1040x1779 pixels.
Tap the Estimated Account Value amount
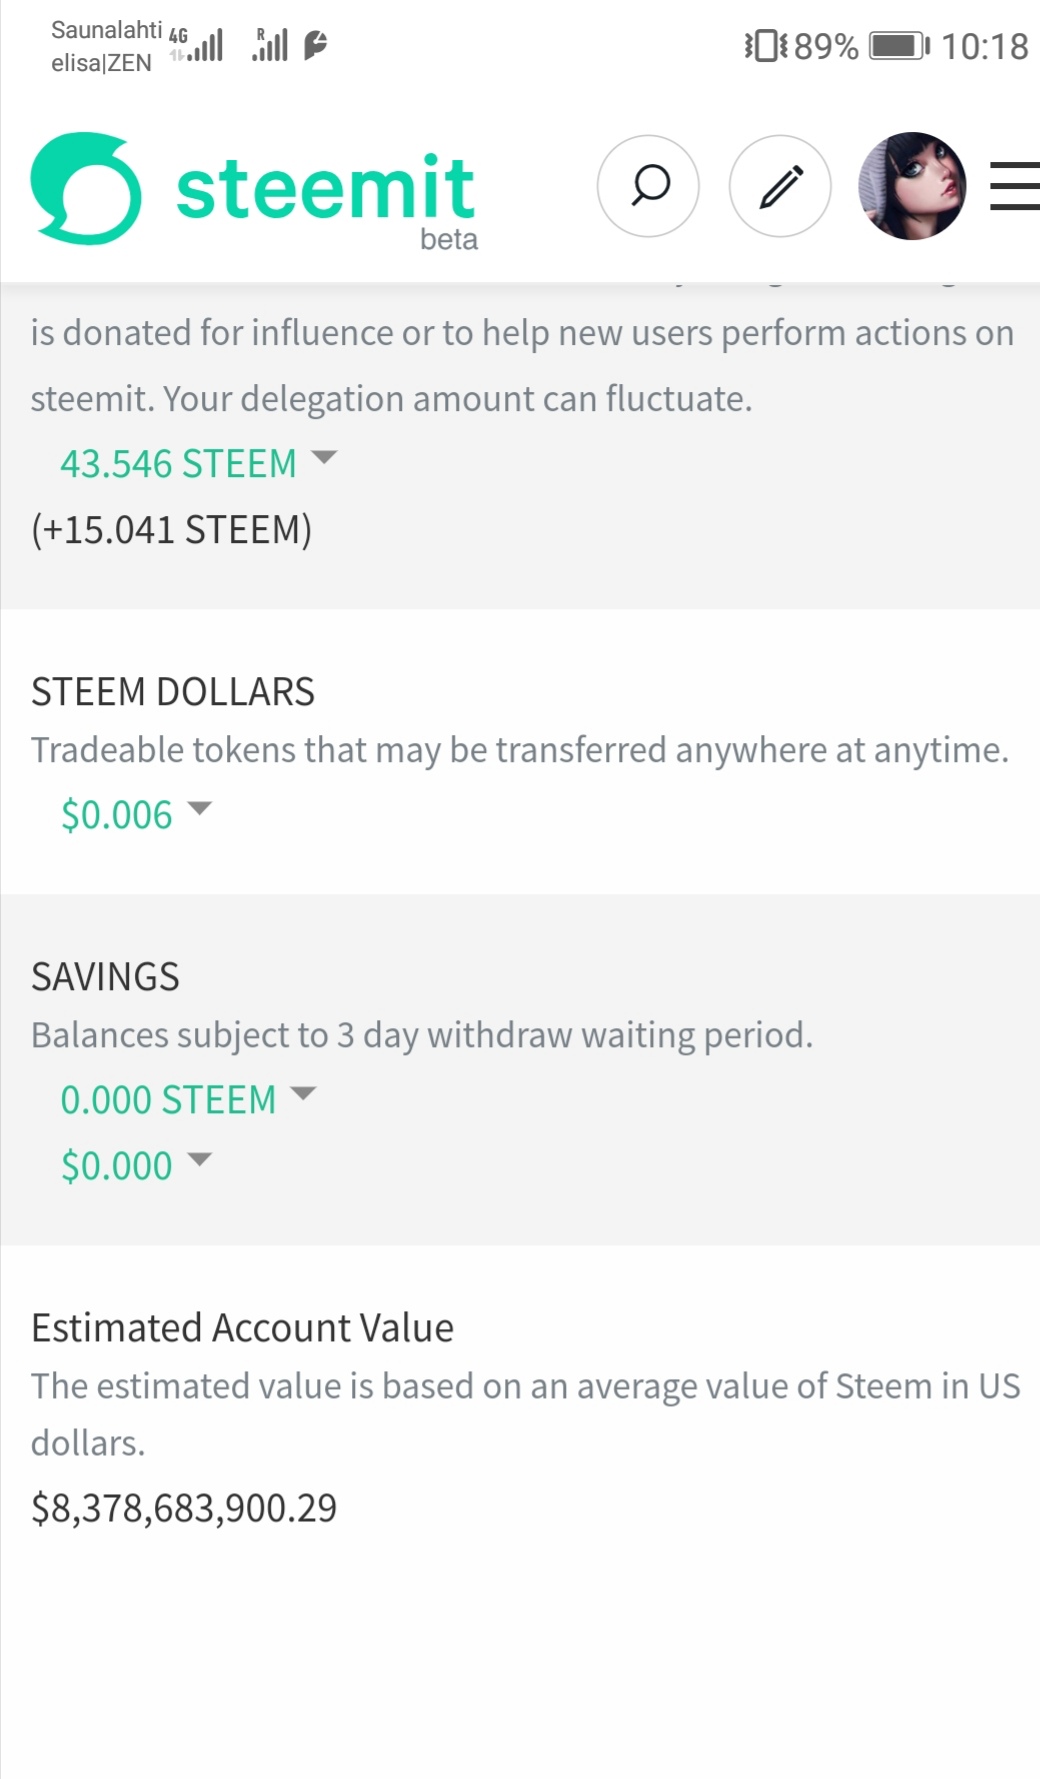184,1508
